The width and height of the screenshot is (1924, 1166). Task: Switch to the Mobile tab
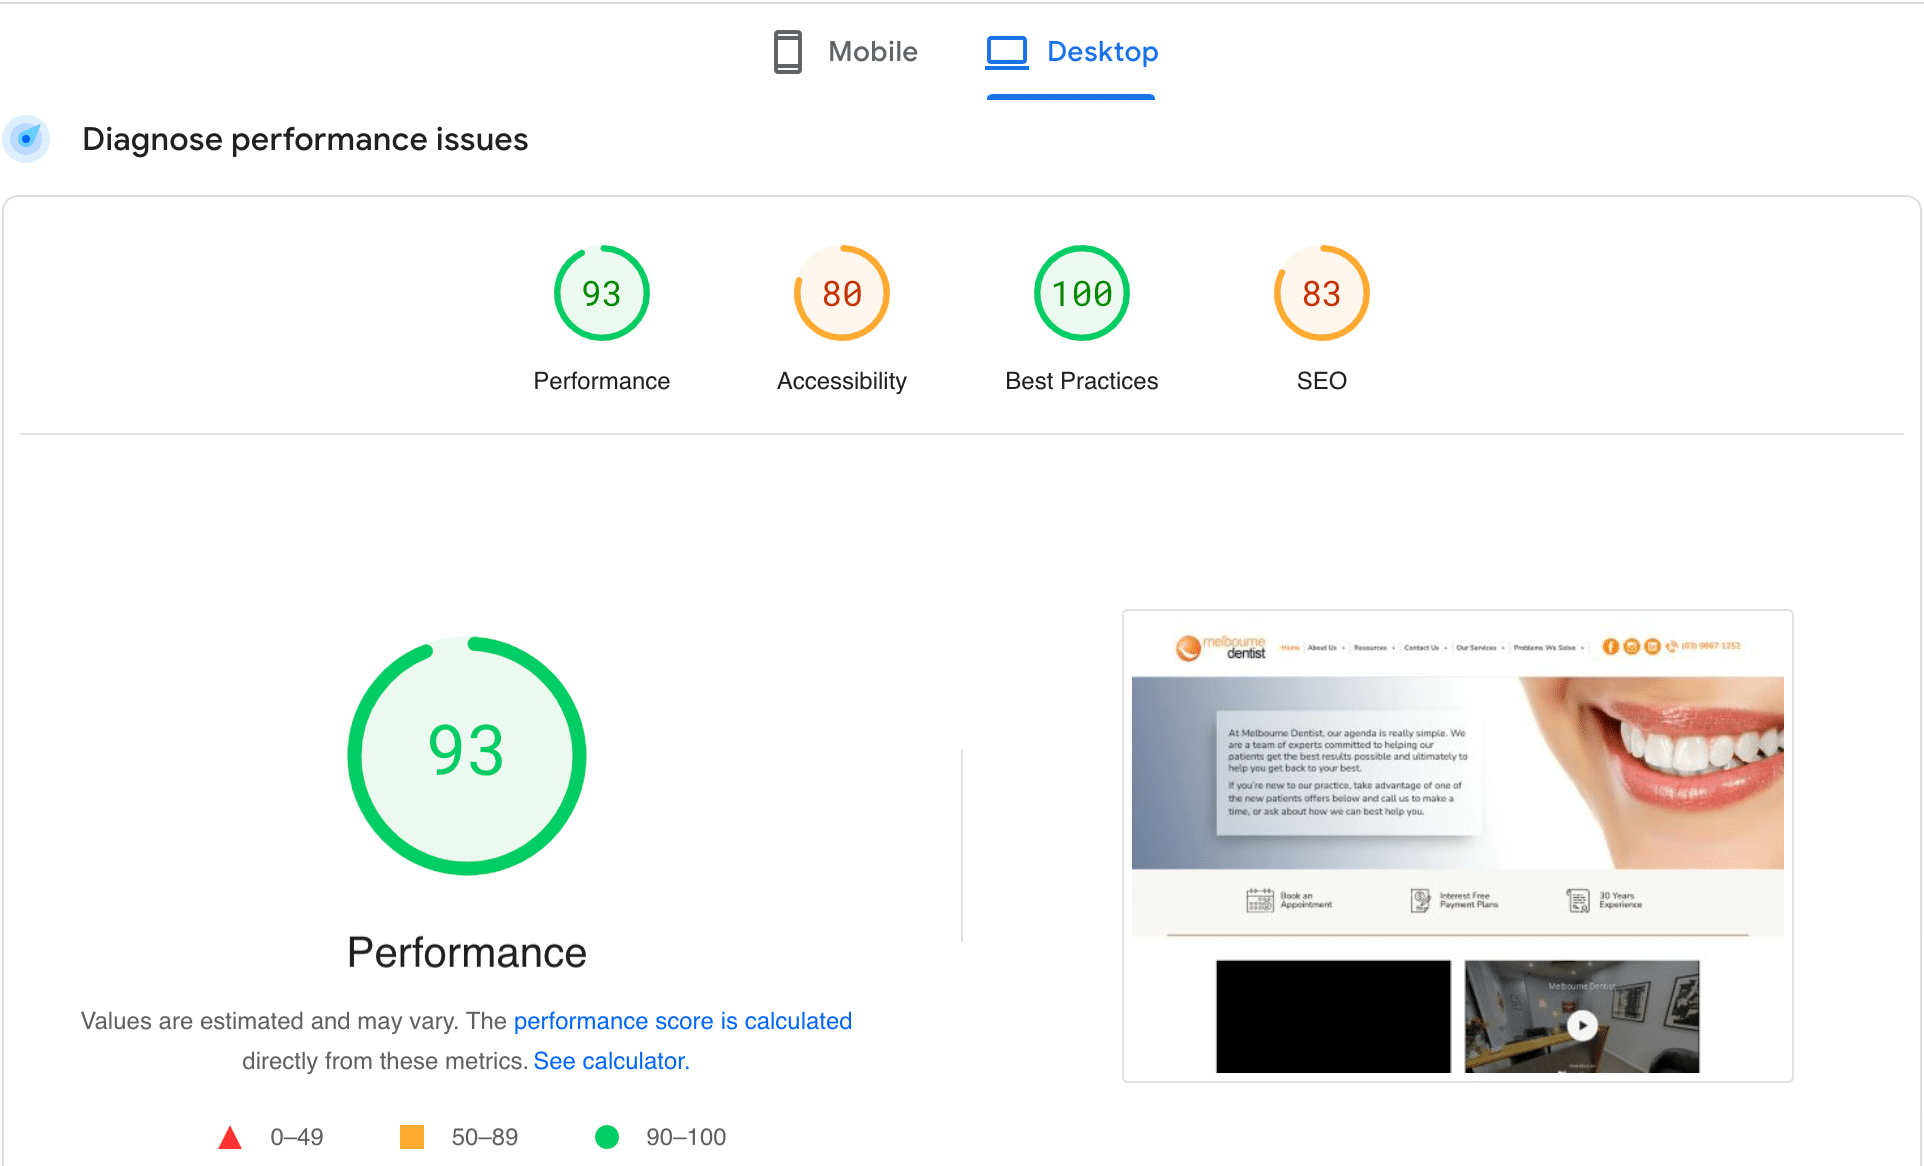click(x=844, y=51)
